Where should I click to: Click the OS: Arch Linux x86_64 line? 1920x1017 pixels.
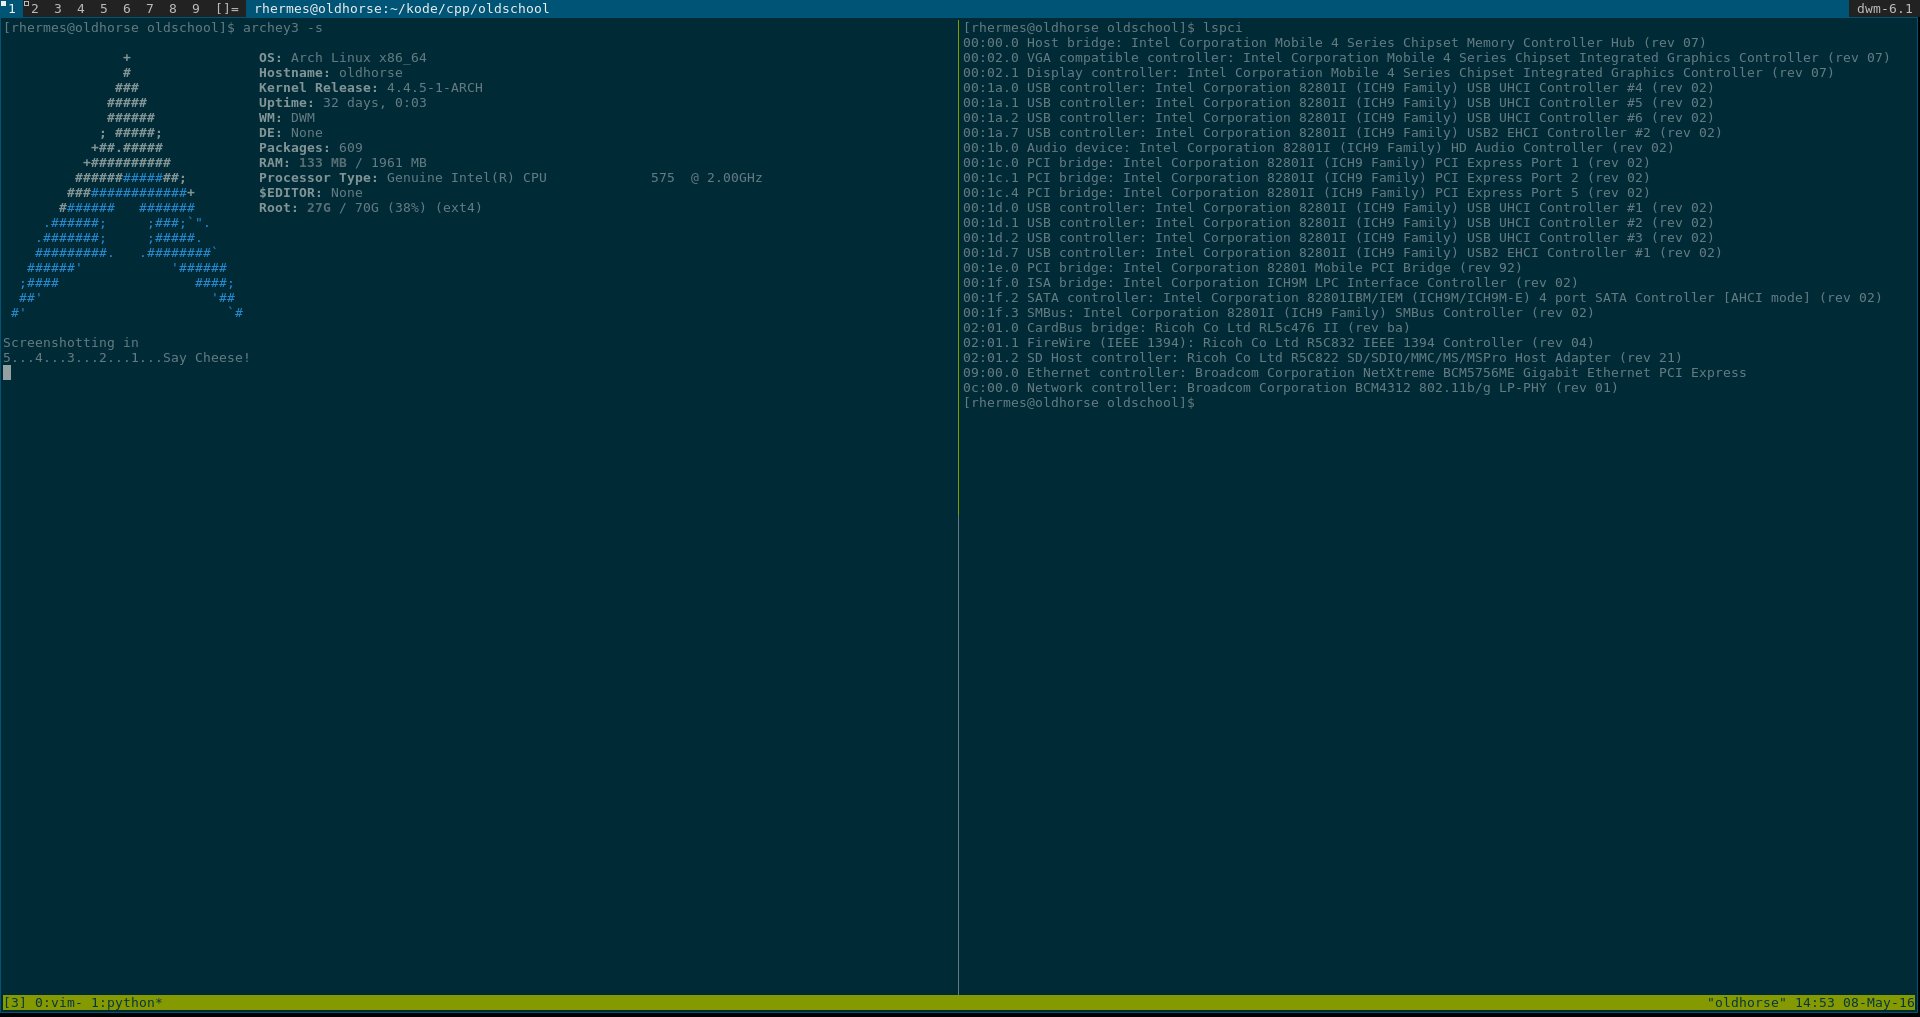tap(343, 58)
